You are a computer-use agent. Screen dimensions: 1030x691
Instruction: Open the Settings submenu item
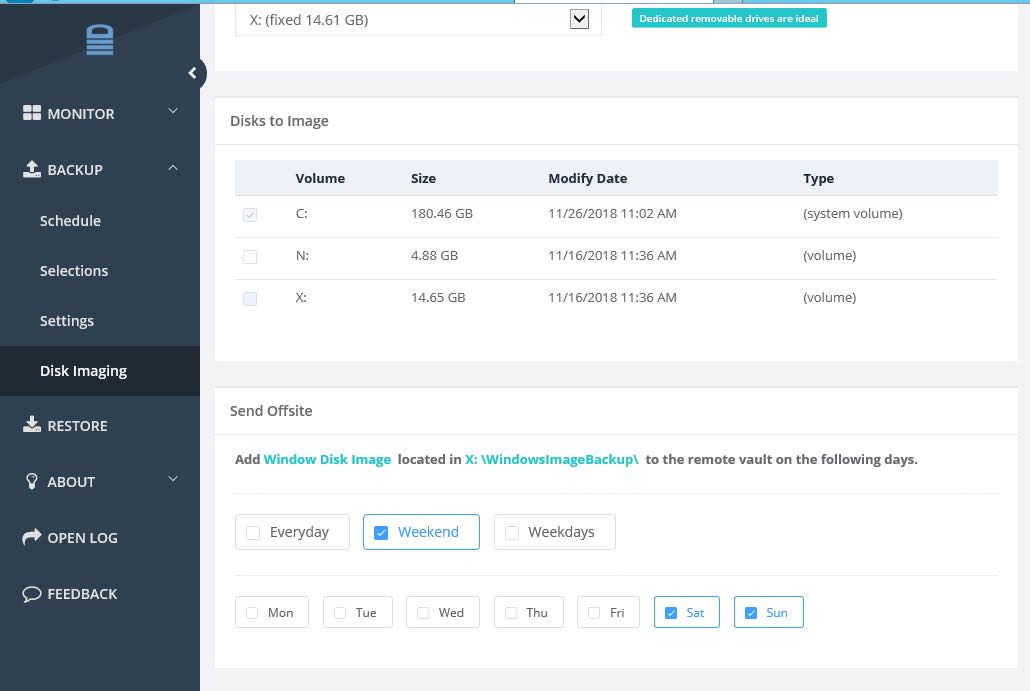tap(66, 321)
